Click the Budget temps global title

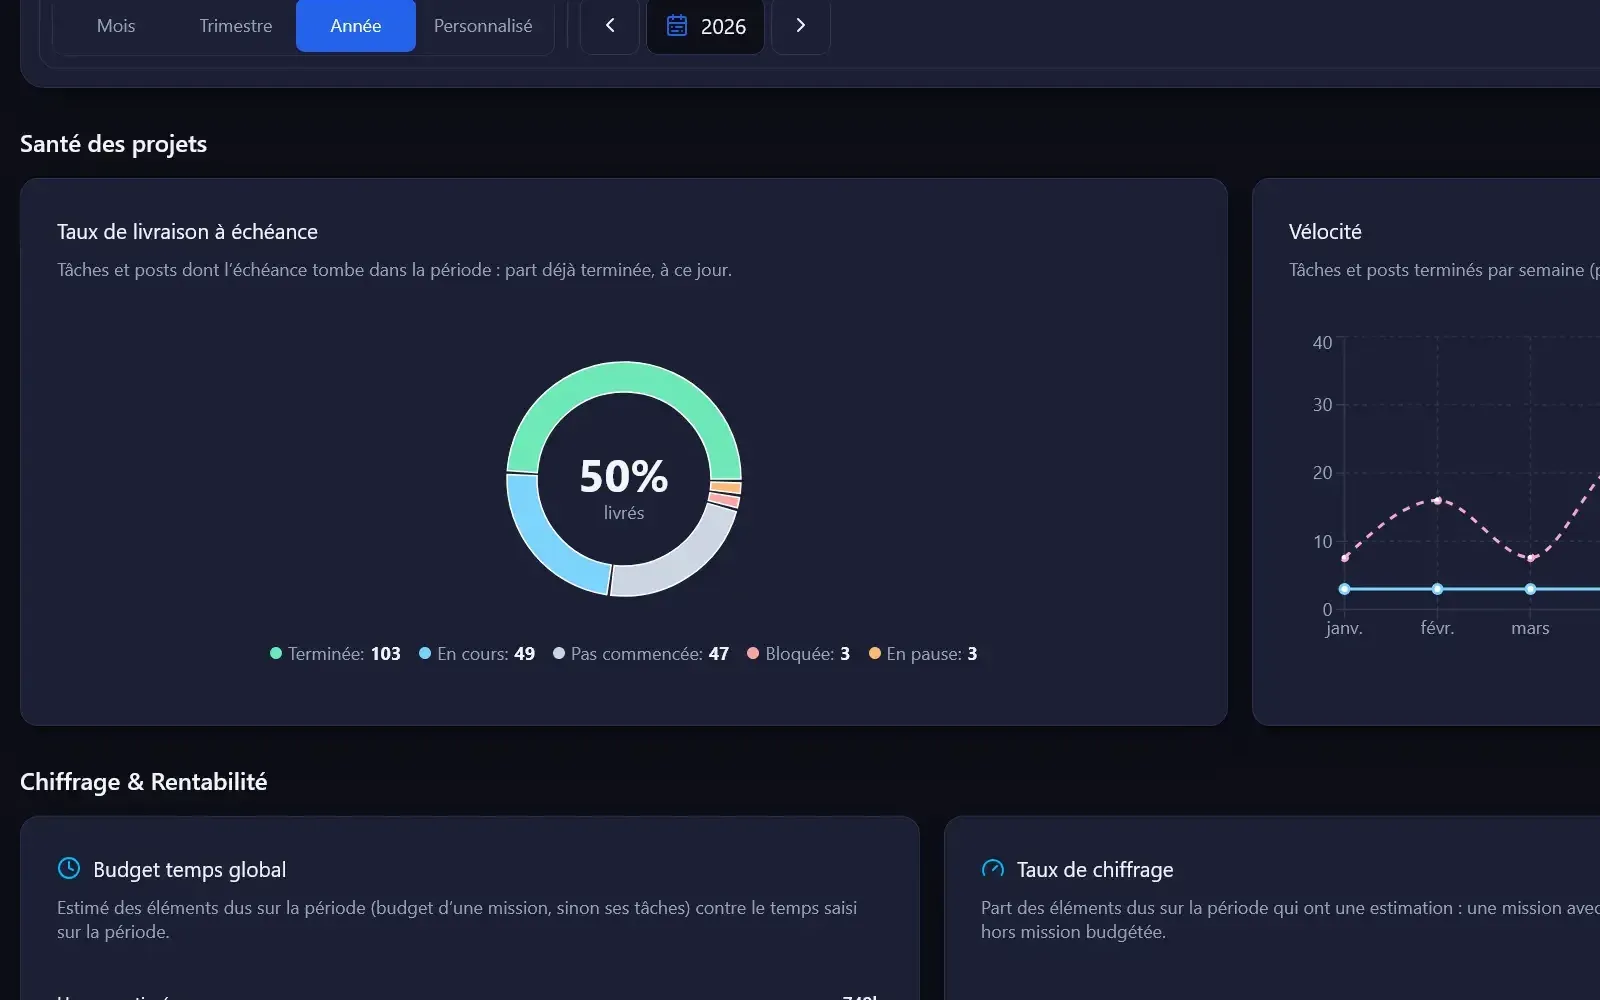pyautogui.click(x=189, y=870)
